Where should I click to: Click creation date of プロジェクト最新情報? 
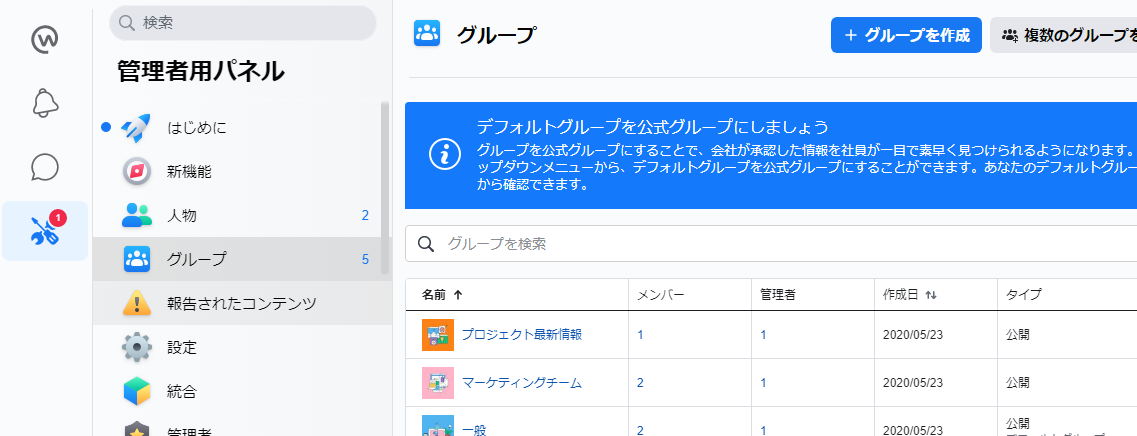[913, 334]
